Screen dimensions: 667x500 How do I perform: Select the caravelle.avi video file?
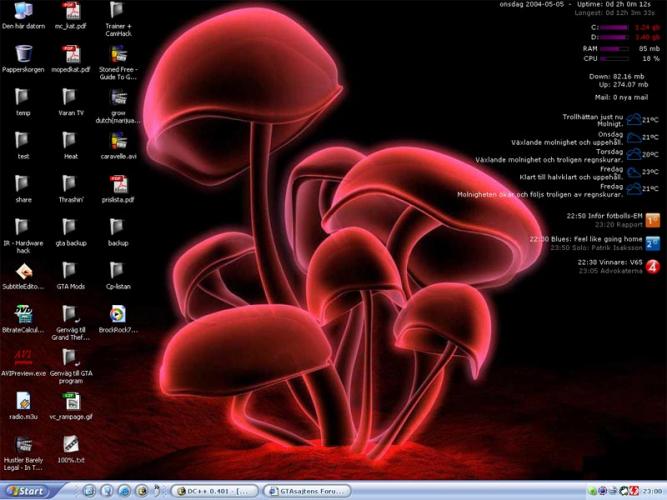coord(118,141)
